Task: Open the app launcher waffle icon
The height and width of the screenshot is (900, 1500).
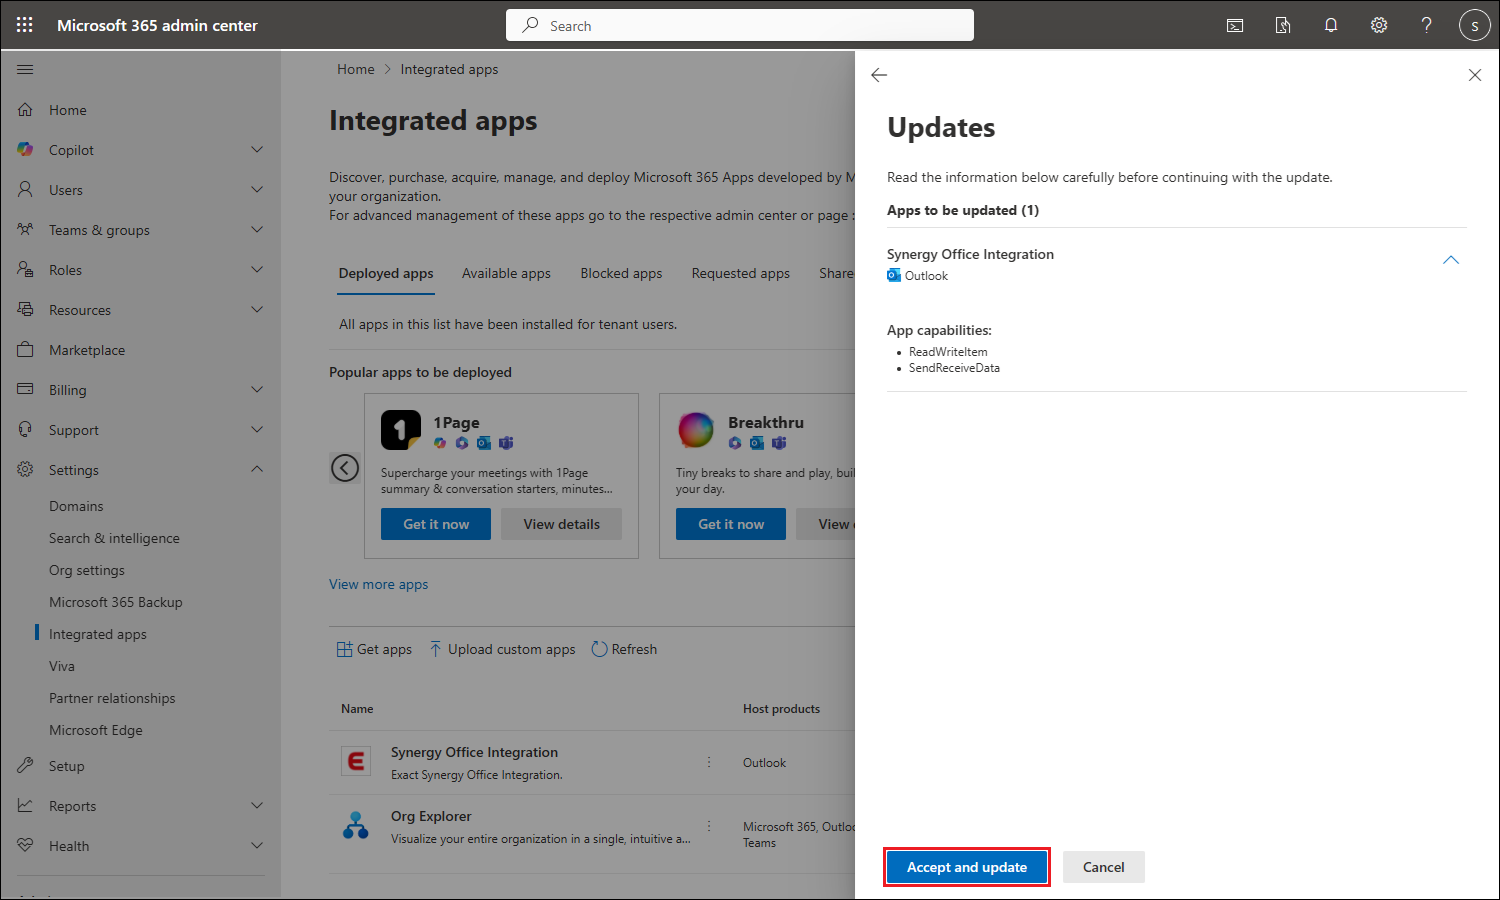Action: pos(25,25)
